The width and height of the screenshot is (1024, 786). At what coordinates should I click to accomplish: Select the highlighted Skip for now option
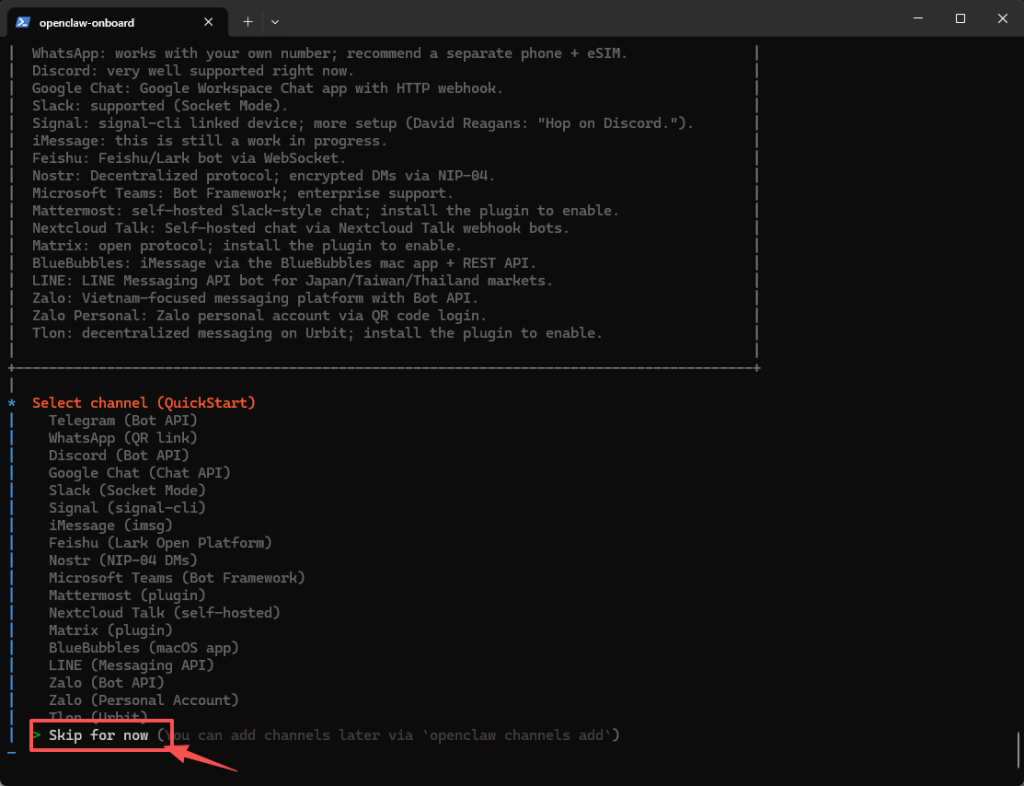point(99,736)
